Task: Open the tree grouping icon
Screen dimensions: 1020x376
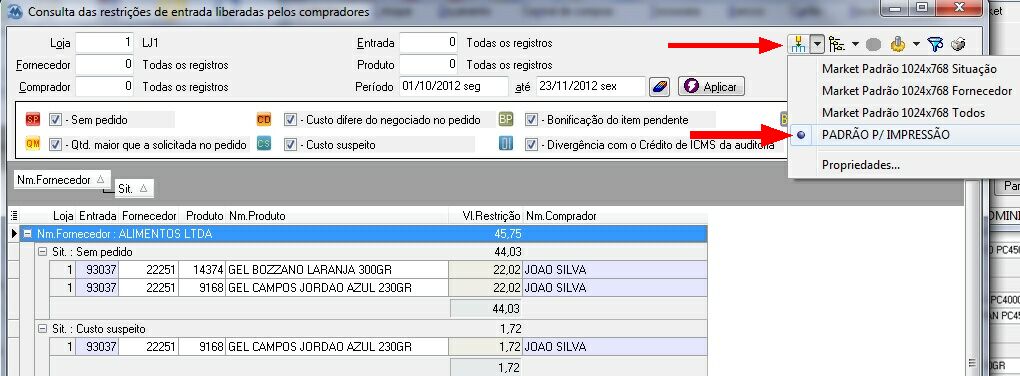Action: 837,44
